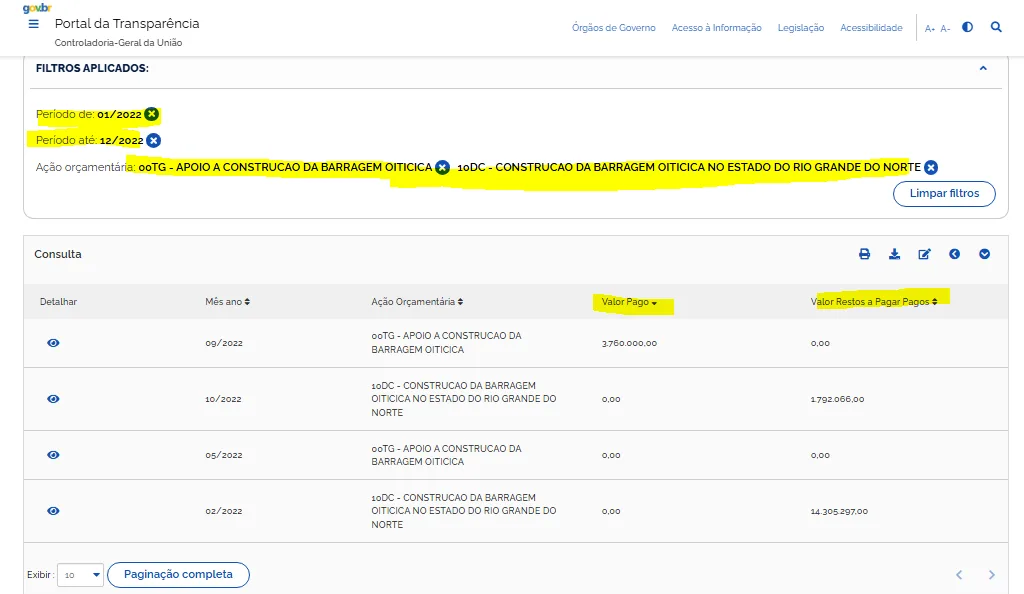This screenshot has width=1024, height=594.
Task: Sort by Valor Restos a Pagar Pagos
Action: (x=874, y=302)
